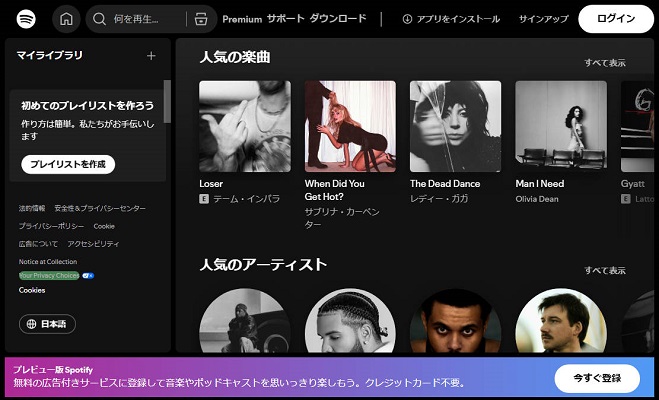This screenshot has height=400, width=659.
Task: Click プレイリストを作成 button
Action: pos(68,164)
